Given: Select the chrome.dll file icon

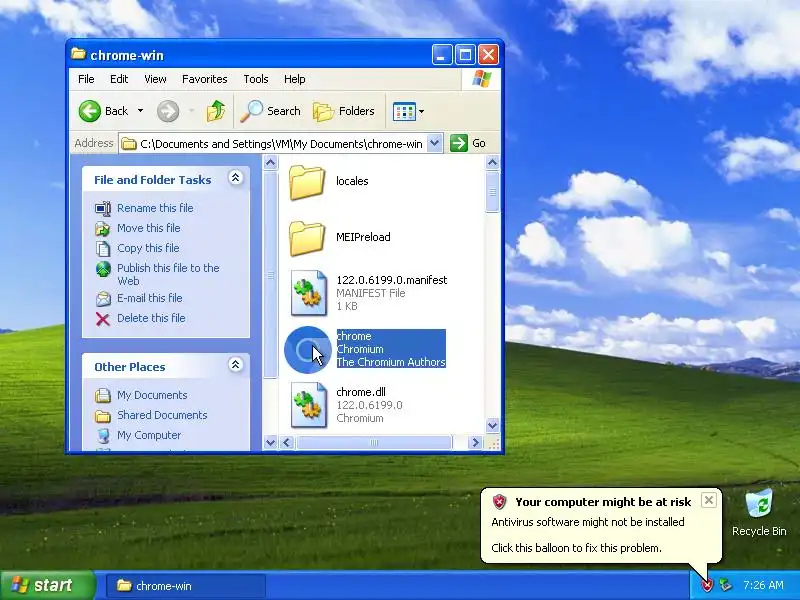Looking at the screenshot, I should tap(309, 405).
